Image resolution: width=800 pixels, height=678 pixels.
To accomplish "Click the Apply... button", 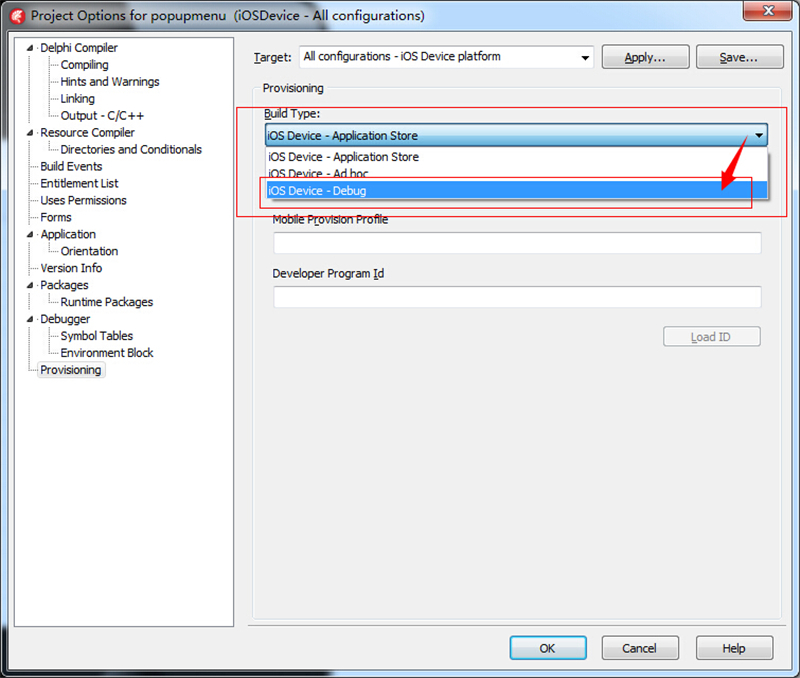I will pyautogui.click(x=645, y=57).
